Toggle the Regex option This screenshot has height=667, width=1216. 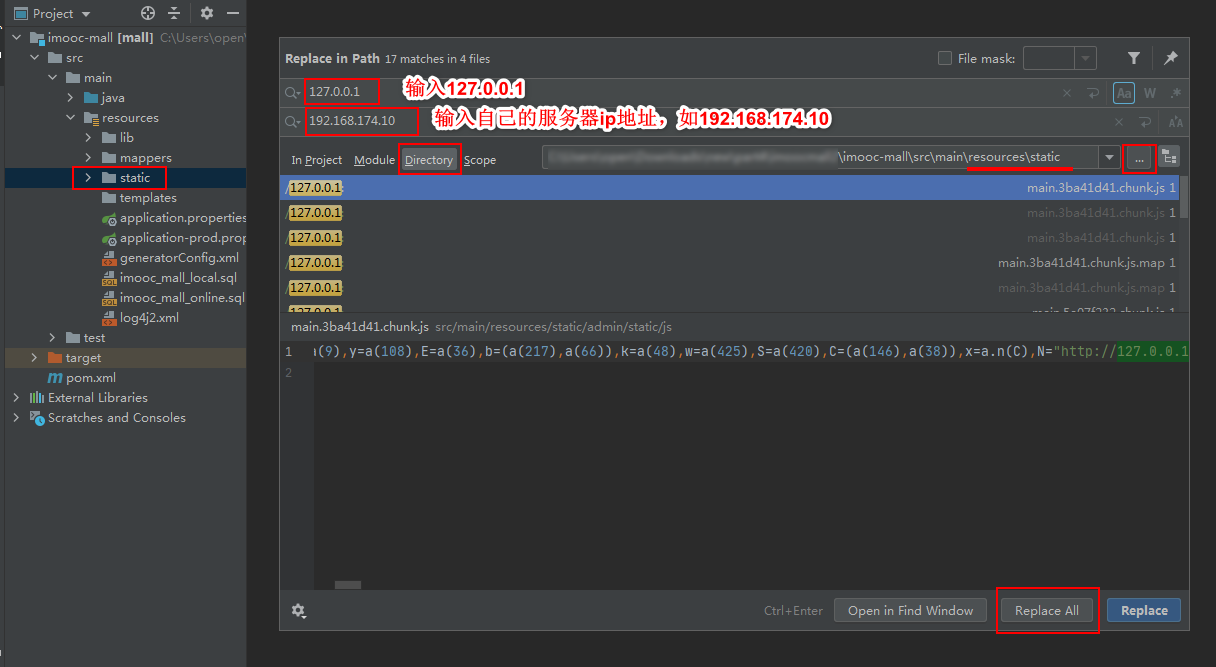[x=1176, y=93]
